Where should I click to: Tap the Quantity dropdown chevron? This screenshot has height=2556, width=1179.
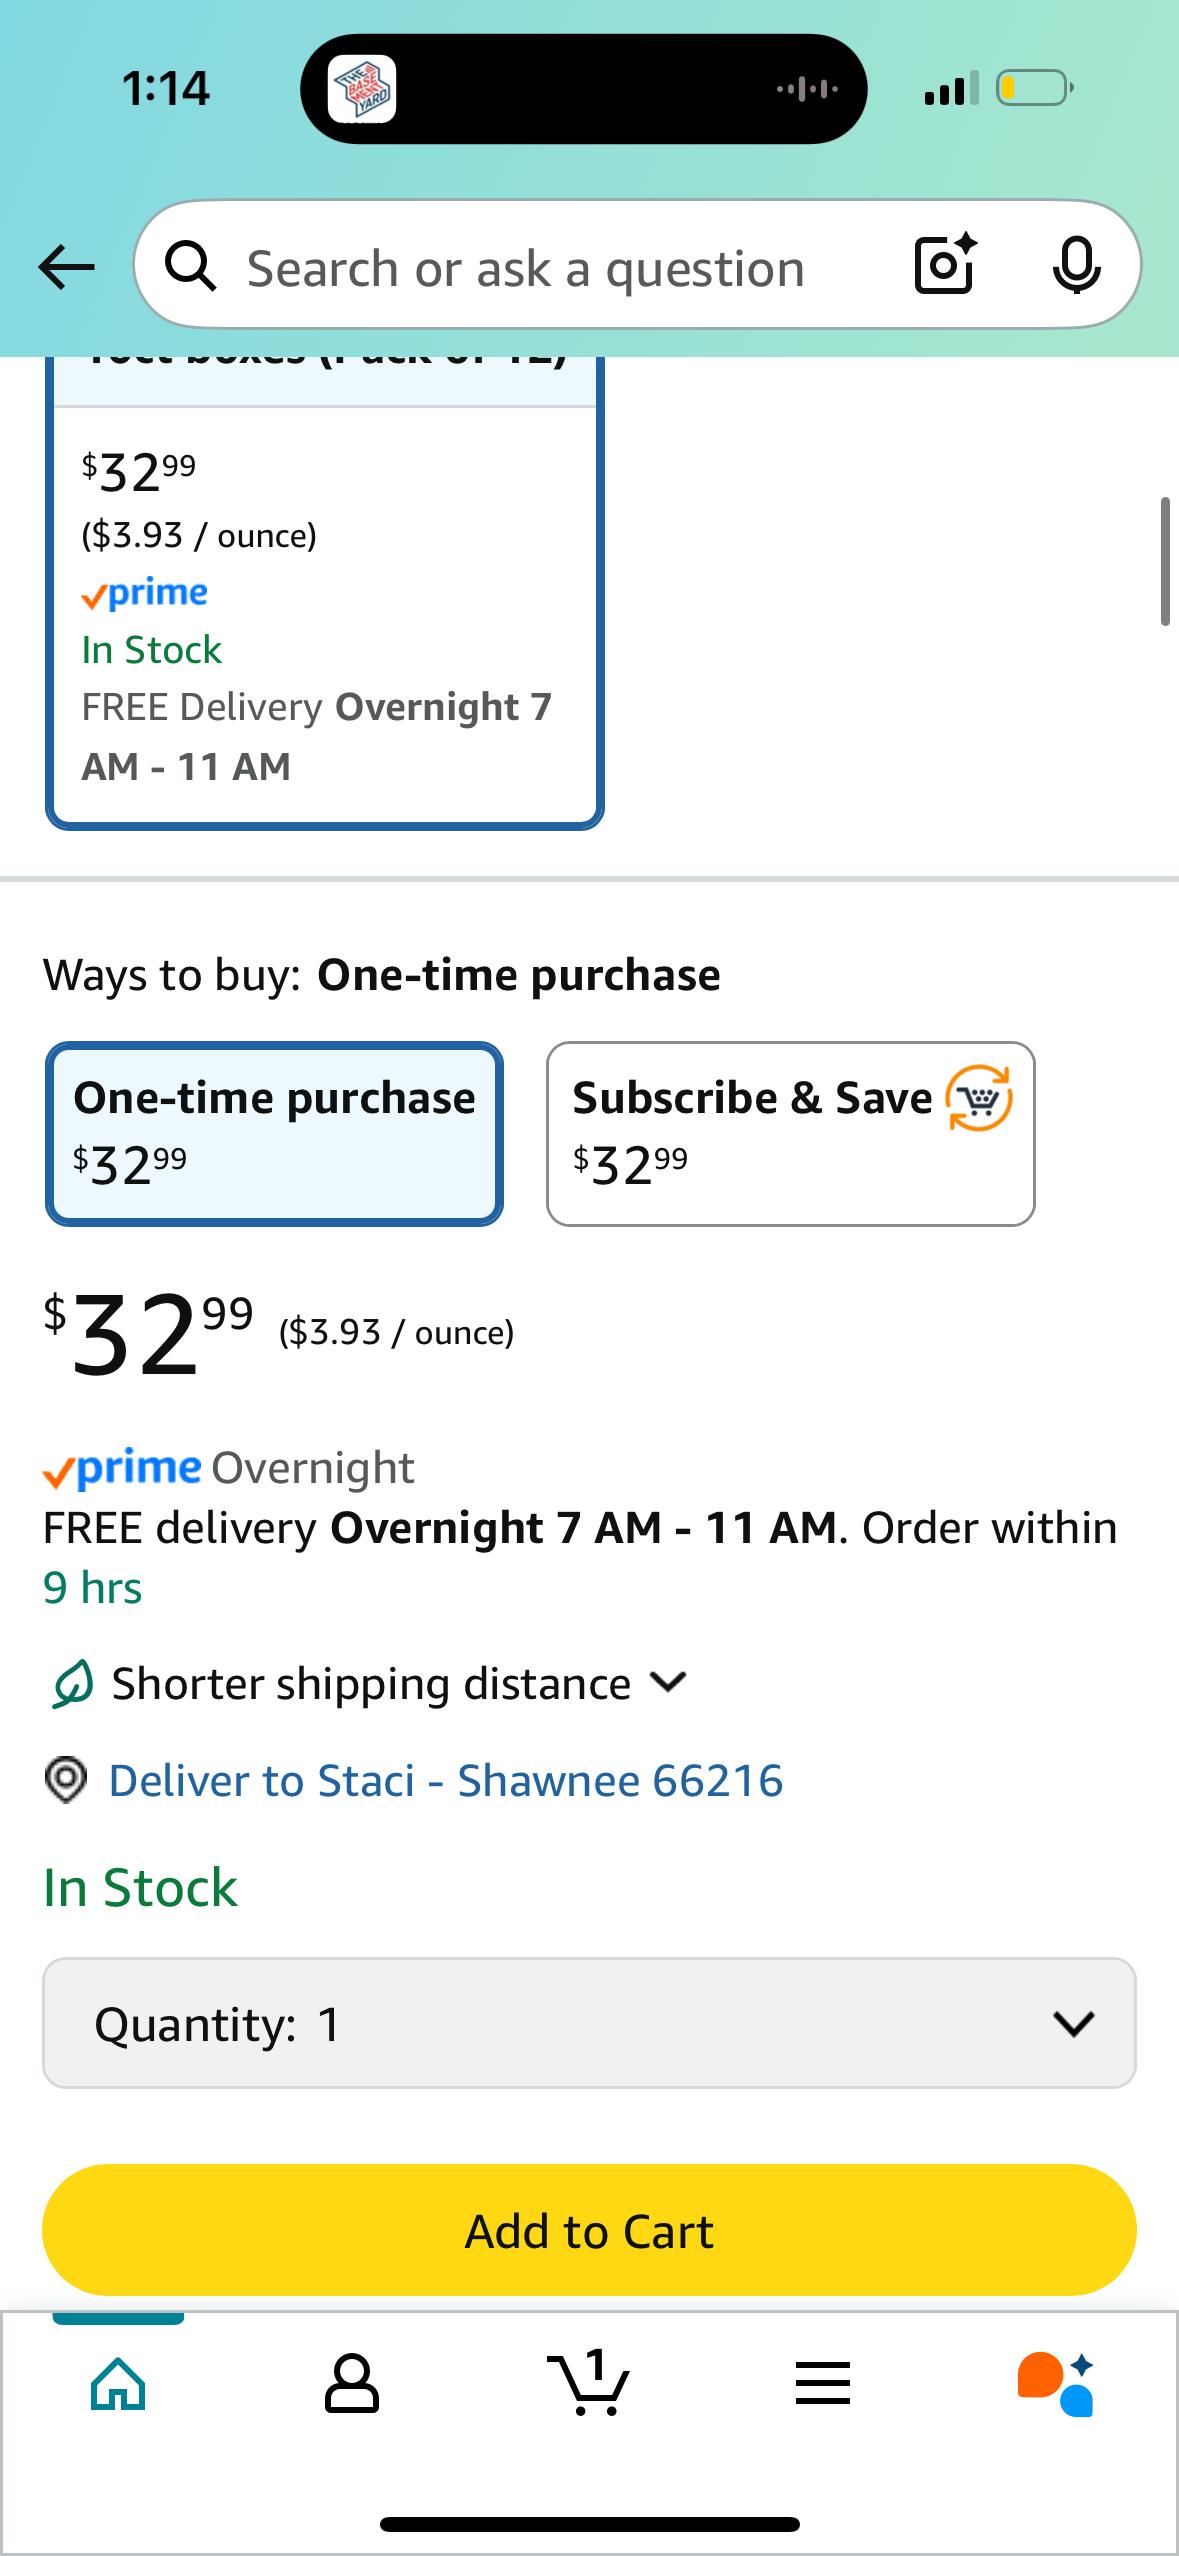tap(1074, 2024)
